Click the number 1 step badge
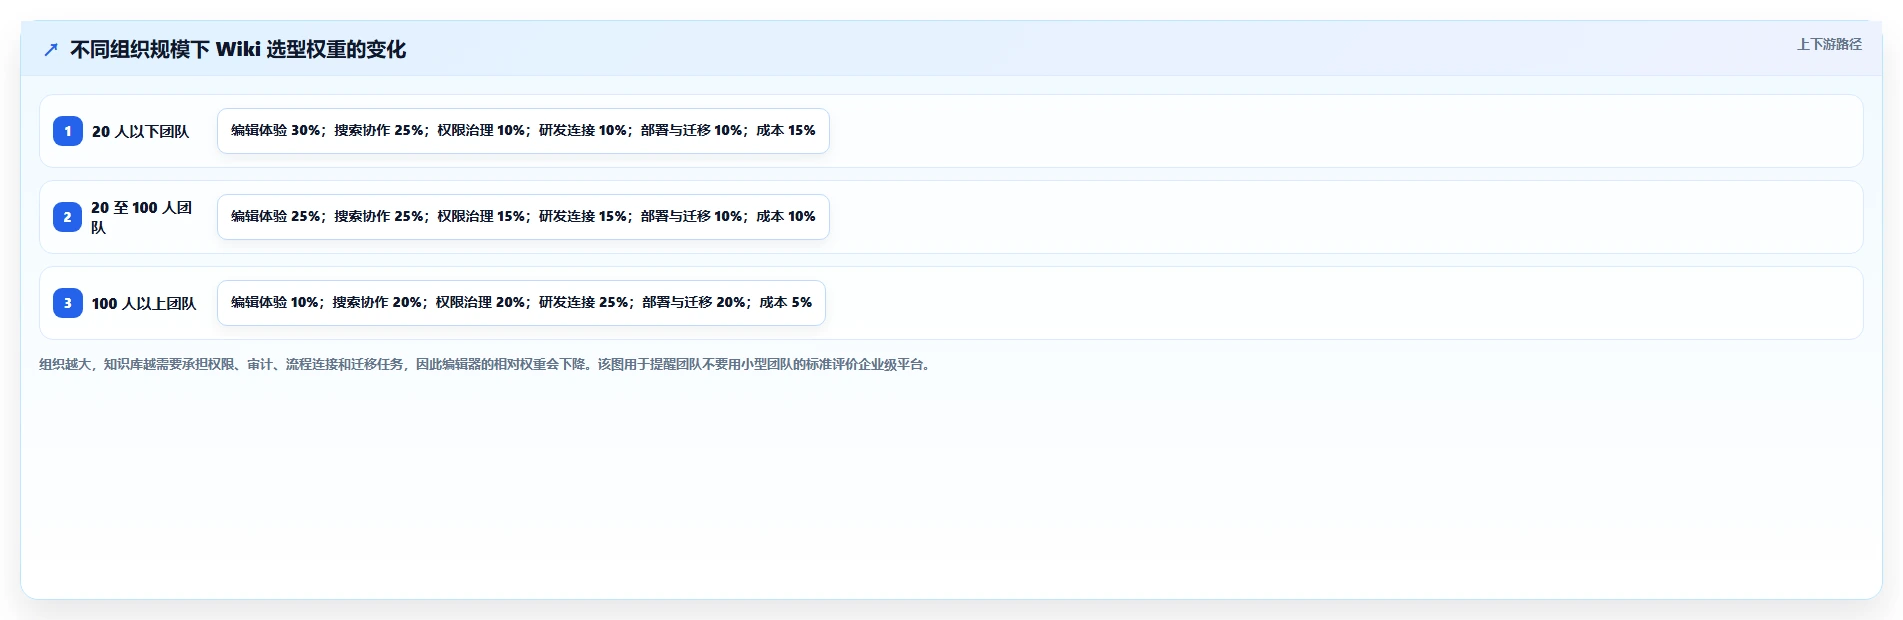This screenshot has height=620, width=1903. [68, 131]
